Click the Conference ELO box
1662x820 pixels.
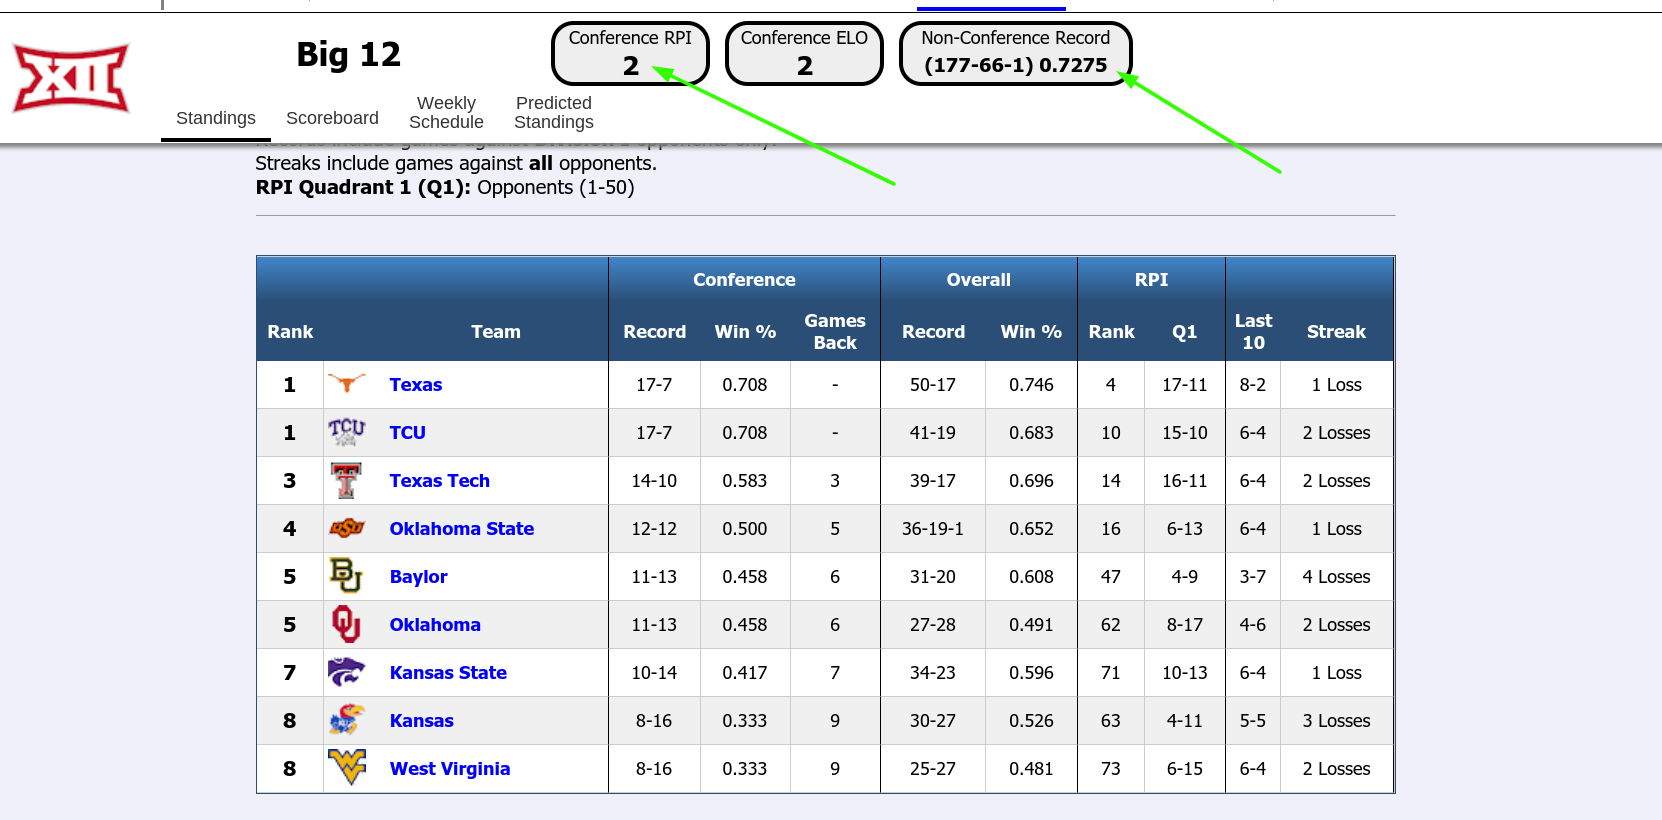804,53
